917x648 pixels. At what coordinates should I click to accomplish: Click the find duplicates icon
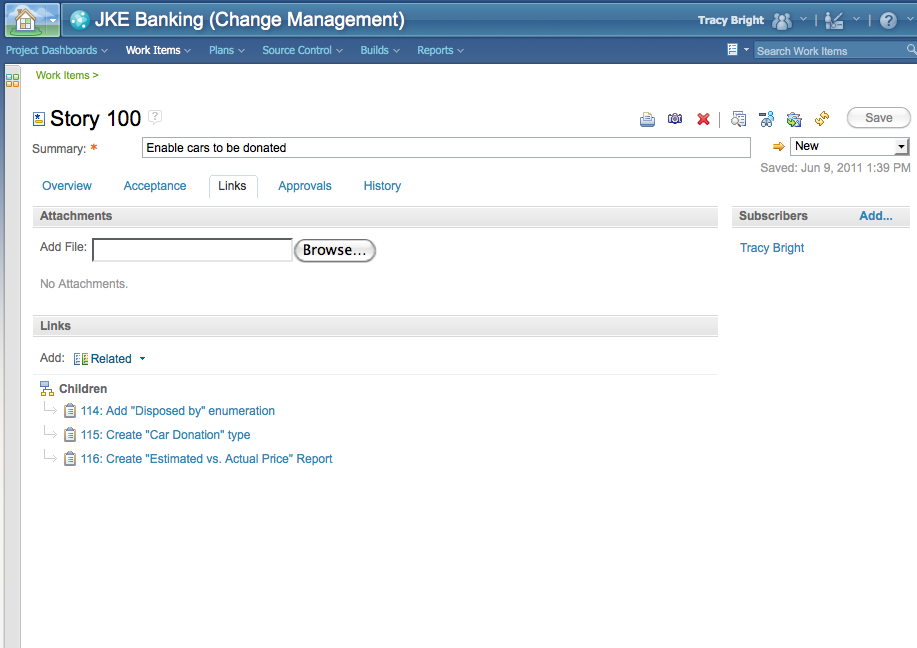[739, 119]
